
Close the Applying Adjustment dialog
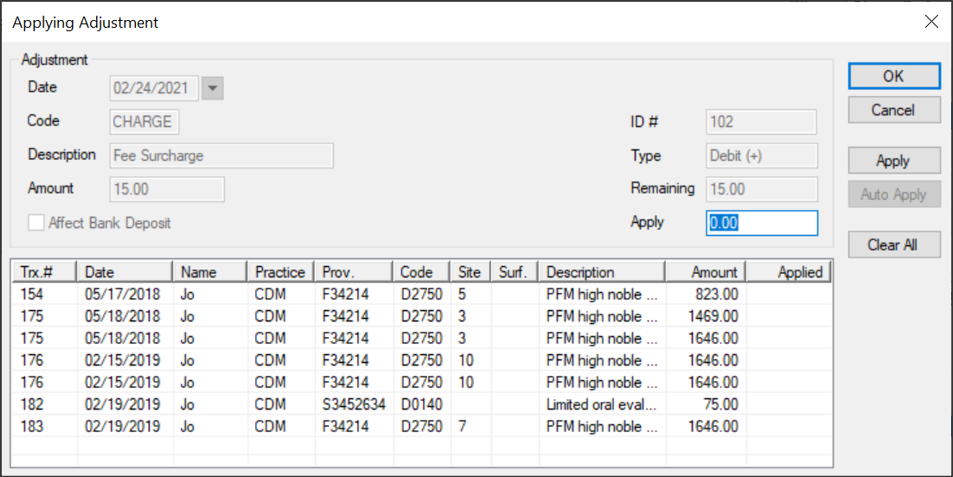(x=931, y=21)
